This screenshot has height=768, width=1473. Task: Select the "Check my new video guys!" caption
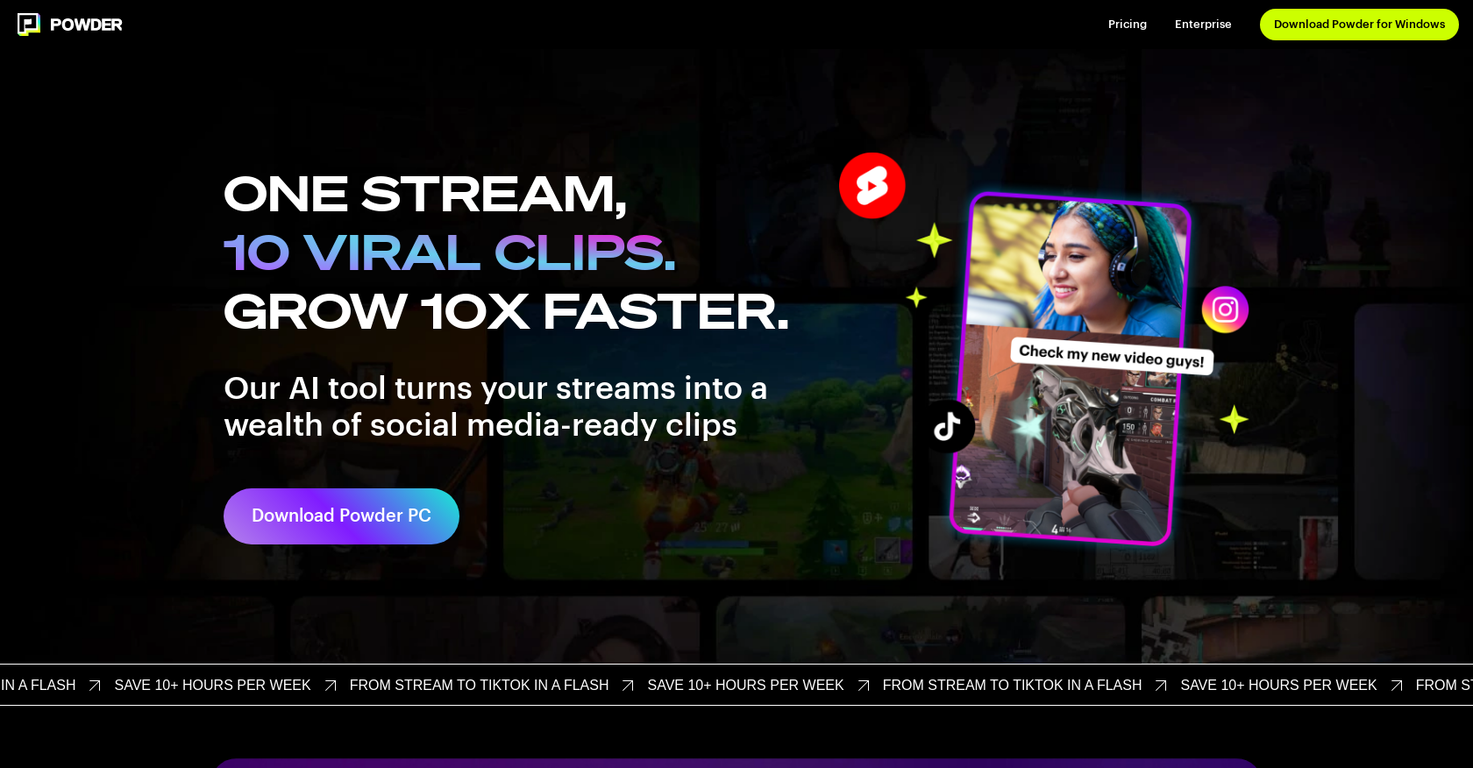pos(1111,356)
